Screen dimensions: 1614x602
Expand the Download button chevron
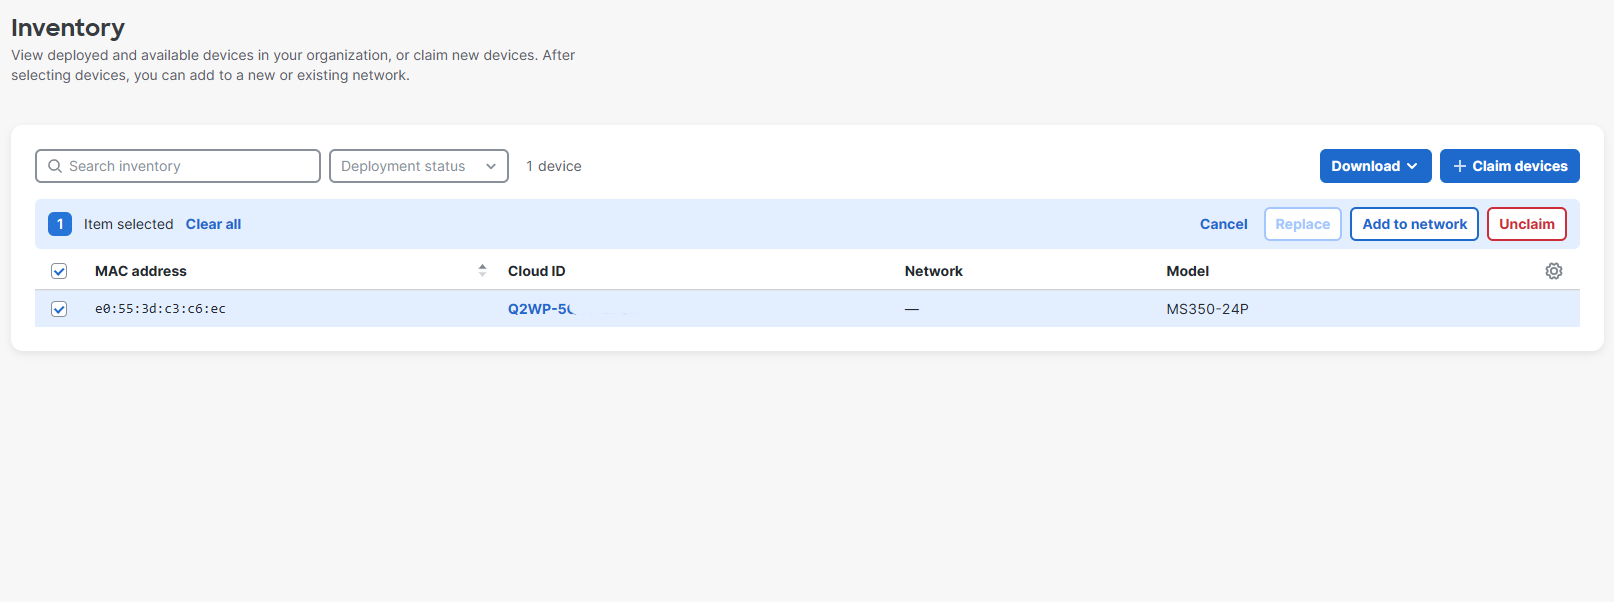point(1412,166)
